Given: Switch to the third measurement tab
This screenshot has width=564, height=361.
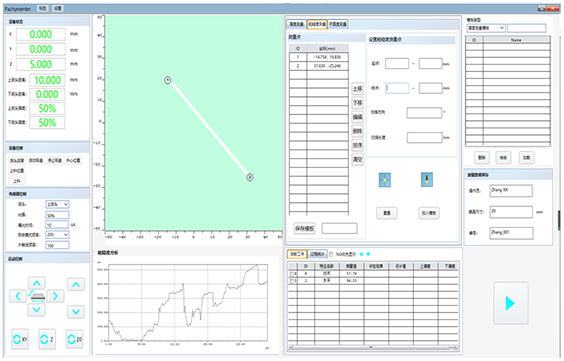Looking at the screenshot, I should (x=338, y=24).
